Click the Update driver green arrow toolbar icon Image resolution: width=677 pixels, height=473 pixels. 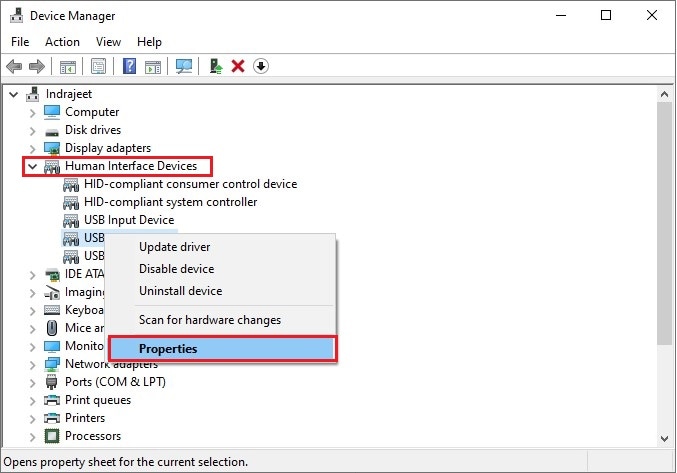[215, 67]
